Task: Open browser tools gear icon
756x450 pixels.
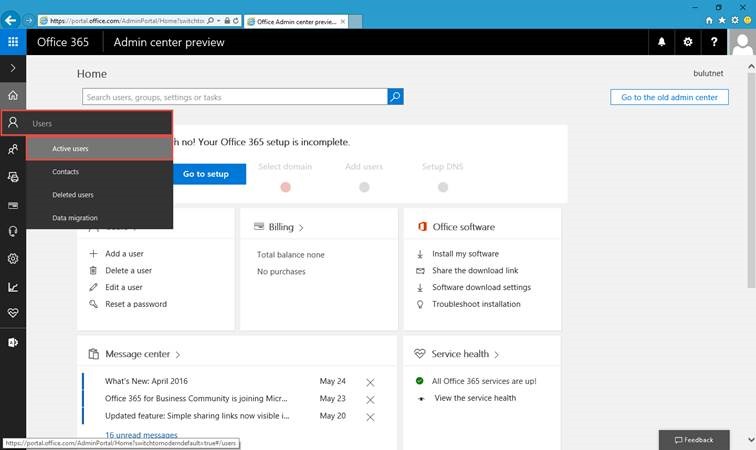Action: [x=735, y=20]
